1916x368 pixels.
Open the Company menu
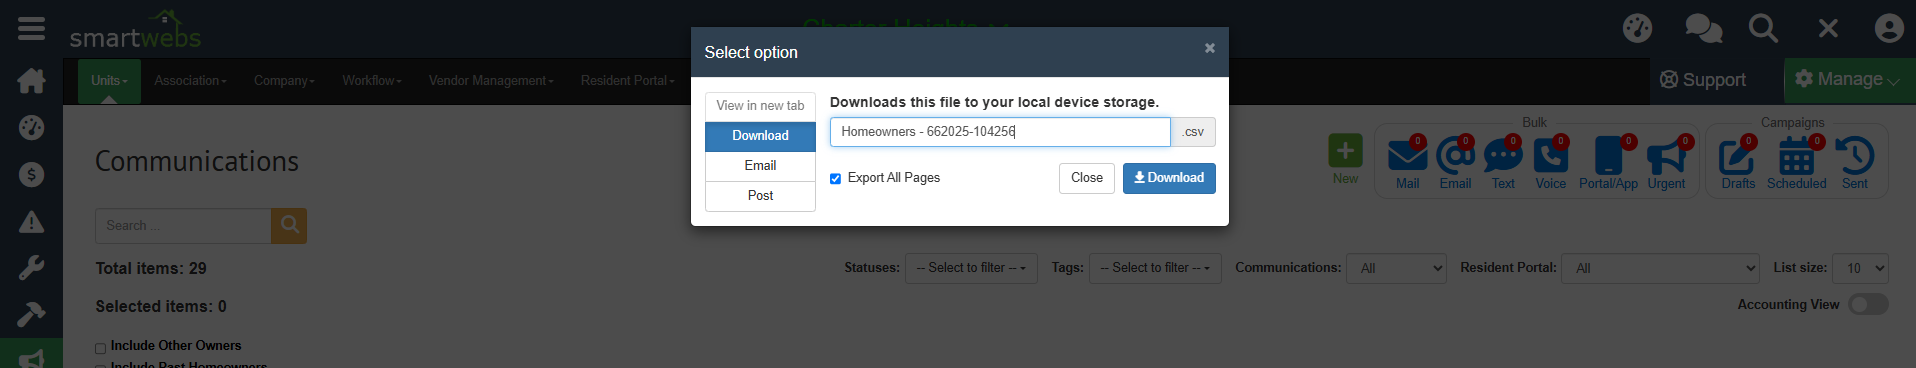pos(284,80)
